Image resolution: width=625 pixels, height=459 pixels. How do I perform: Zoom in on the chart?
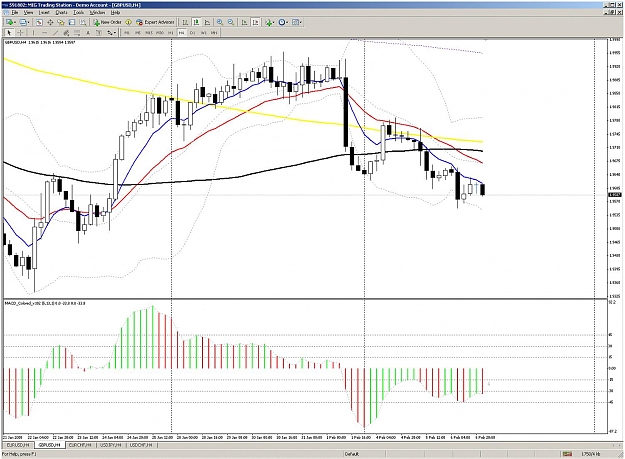(220, 22)
